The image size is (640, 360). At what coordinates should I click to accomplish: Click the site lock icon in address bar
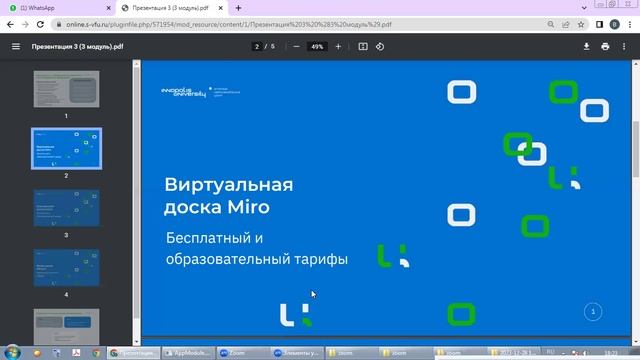(59, 24)
